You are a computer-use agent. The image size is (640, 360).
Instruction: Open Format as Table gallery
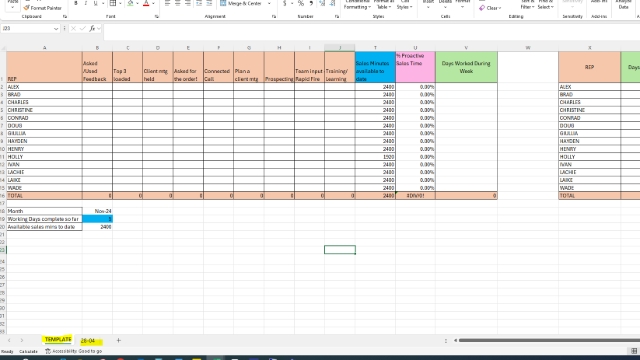[383, 5]
